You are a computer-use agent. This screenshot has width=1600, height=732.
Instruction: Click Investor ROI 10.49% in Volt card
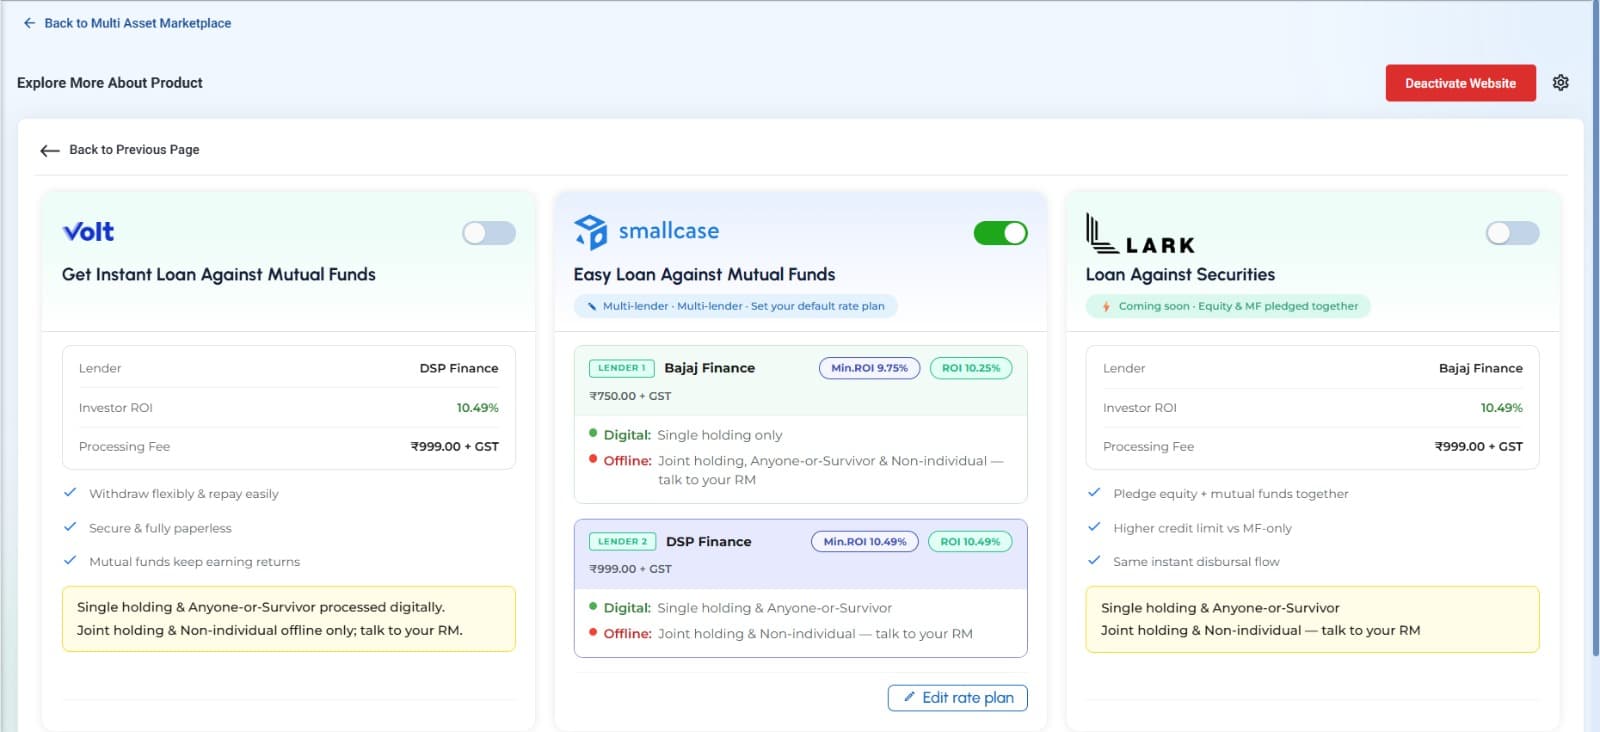point(477,407)
